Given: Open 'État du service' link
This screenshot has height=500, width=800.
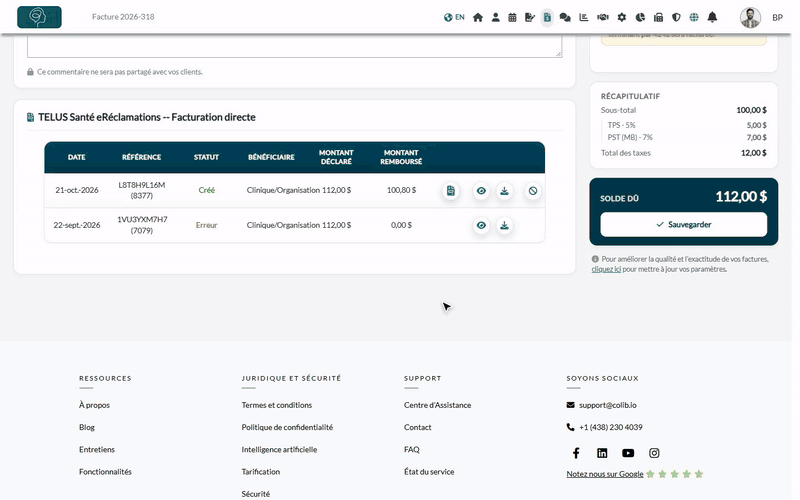Looking at the screenshot, I should click(429, 472).
